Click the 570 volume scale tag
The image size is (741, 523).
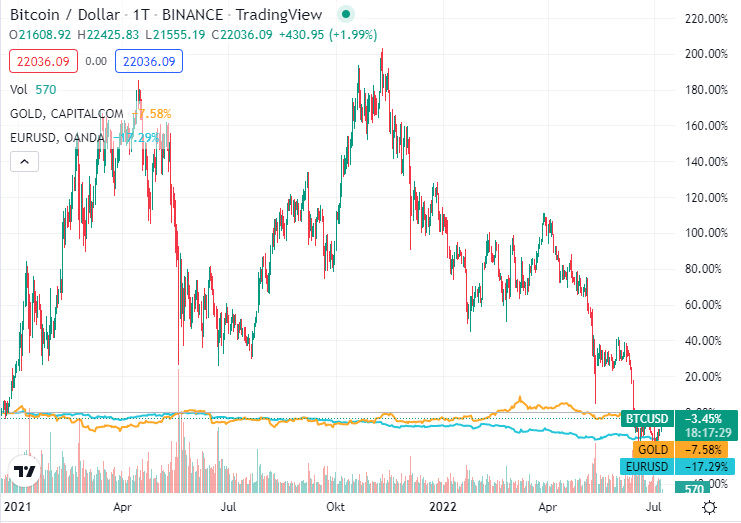click(692, 488)
